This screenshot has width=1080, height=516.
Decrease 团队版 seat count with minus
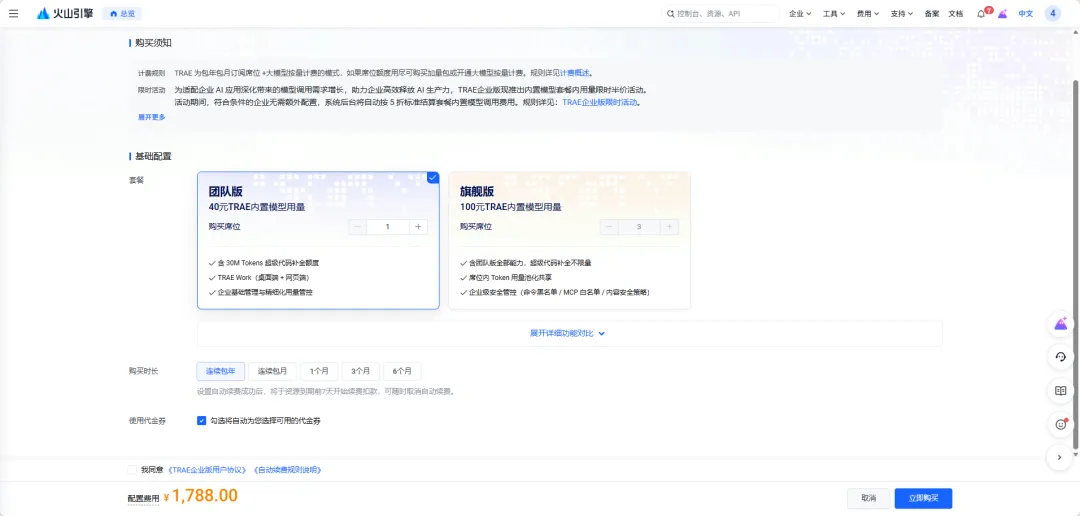357,227
